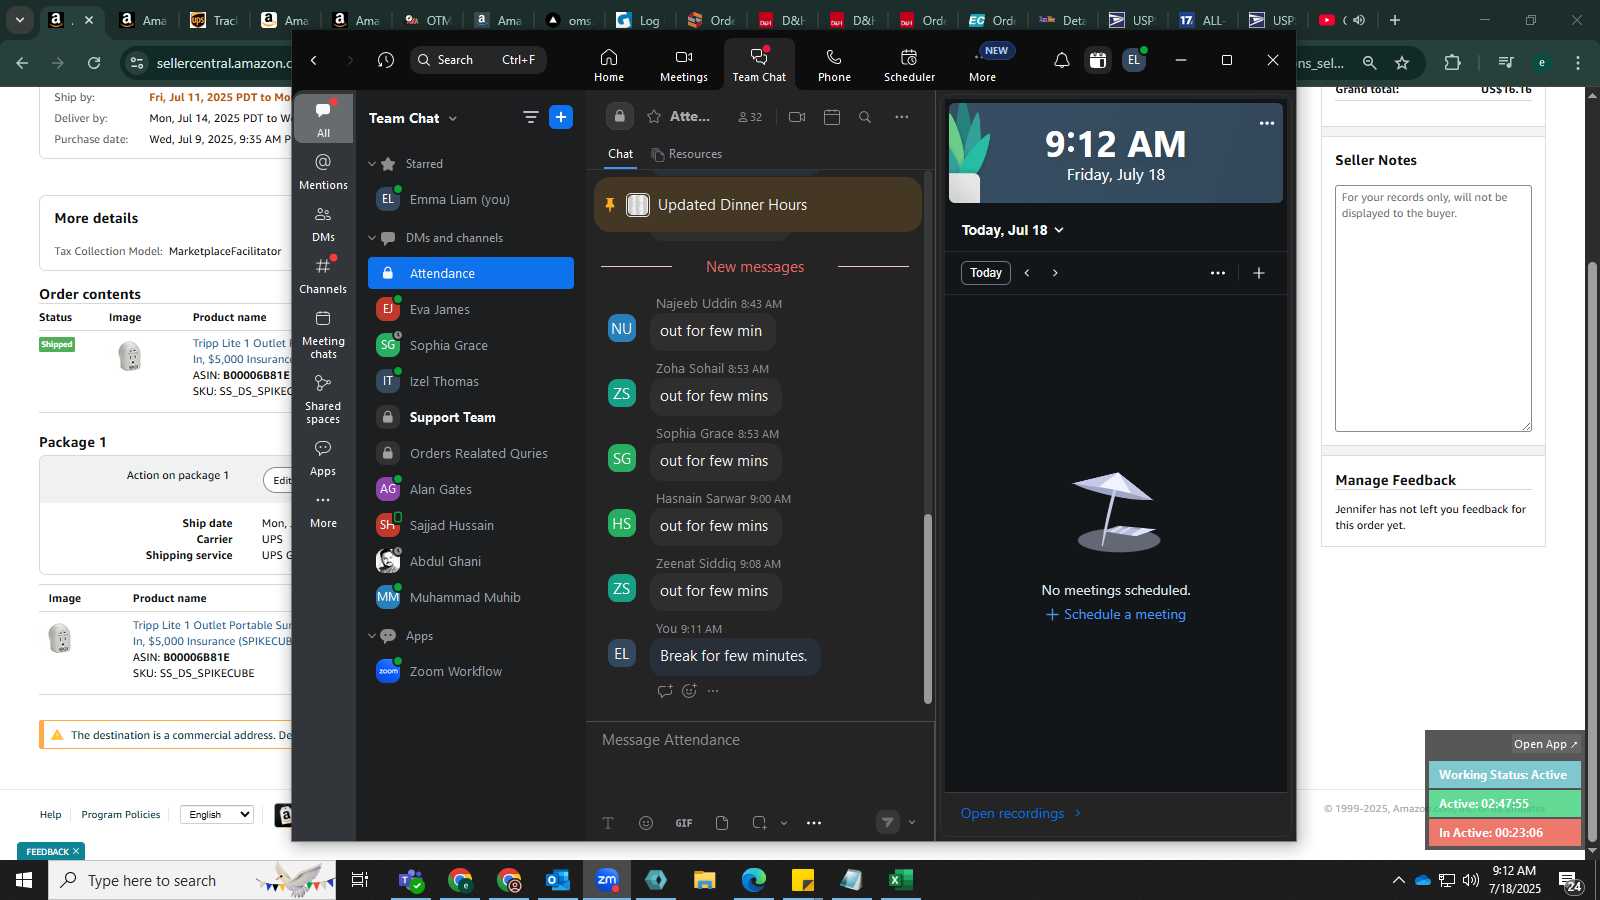
Task: Open the sidebar More options
Action: point(323,509)
